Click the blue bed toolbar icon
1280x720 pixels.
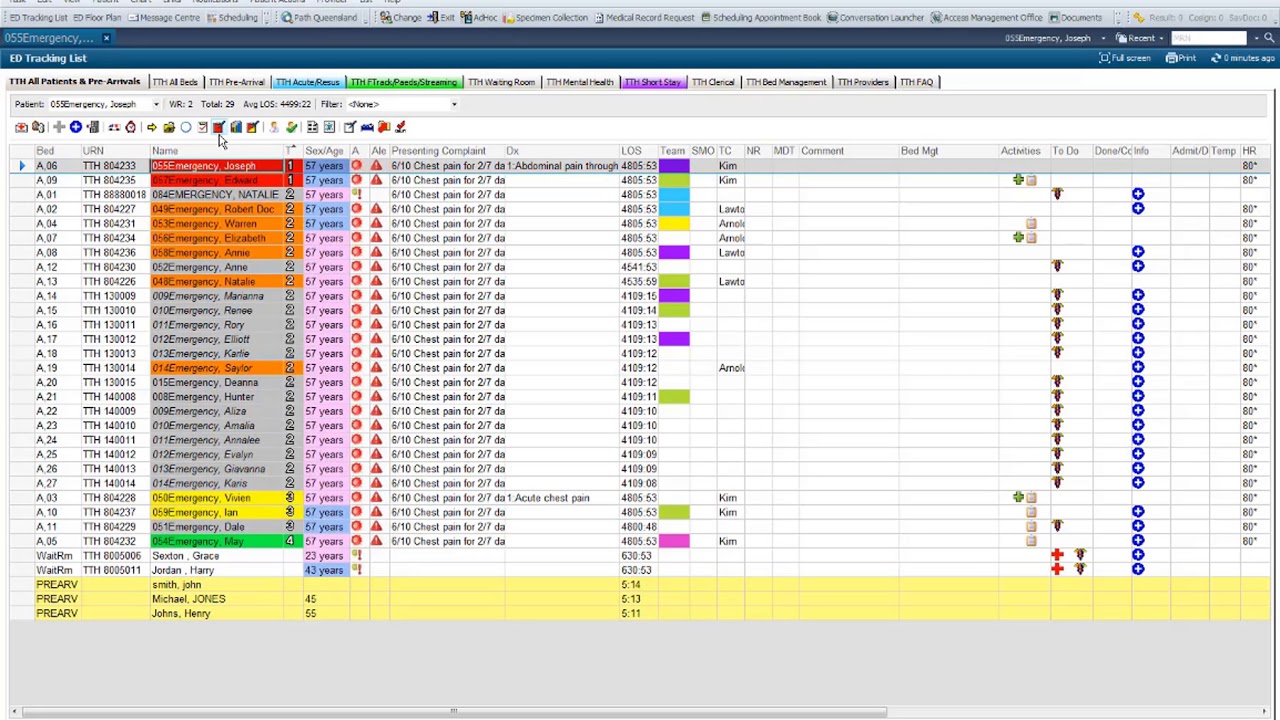[367, 127]
